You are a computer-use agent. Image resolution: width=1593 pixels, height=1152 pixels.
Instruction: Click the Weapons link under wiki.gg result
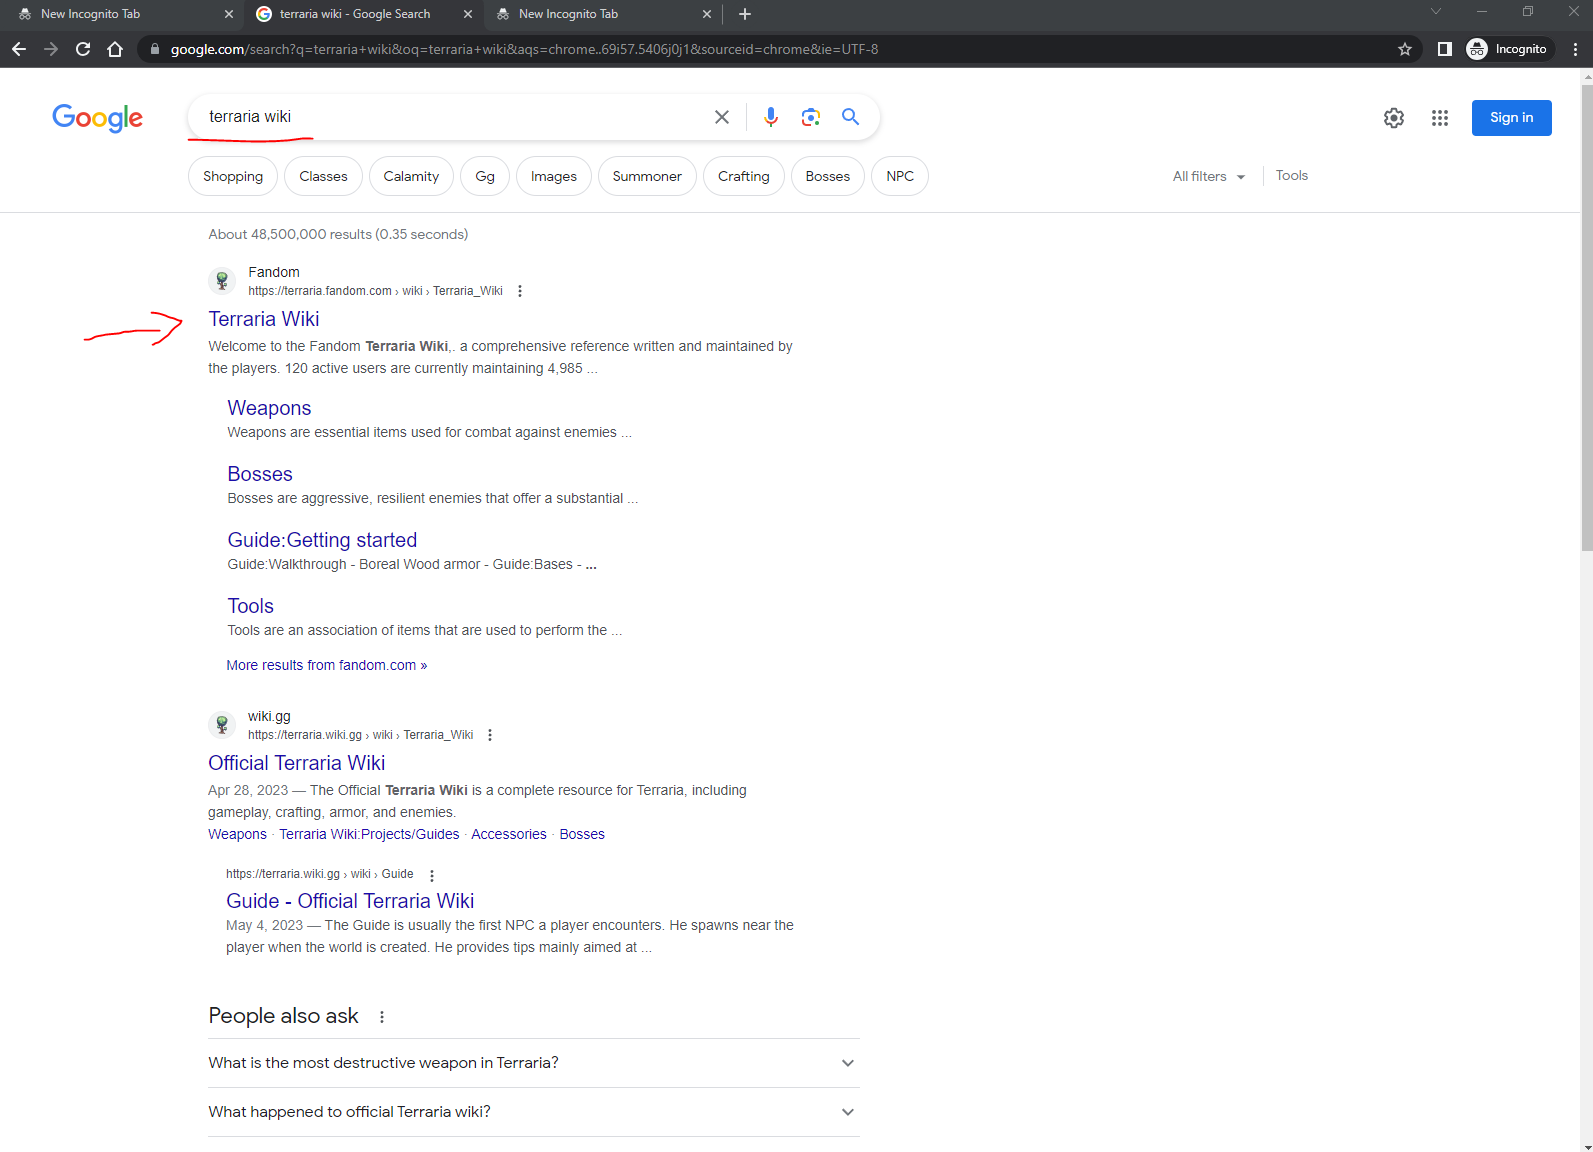click(237, 834)
